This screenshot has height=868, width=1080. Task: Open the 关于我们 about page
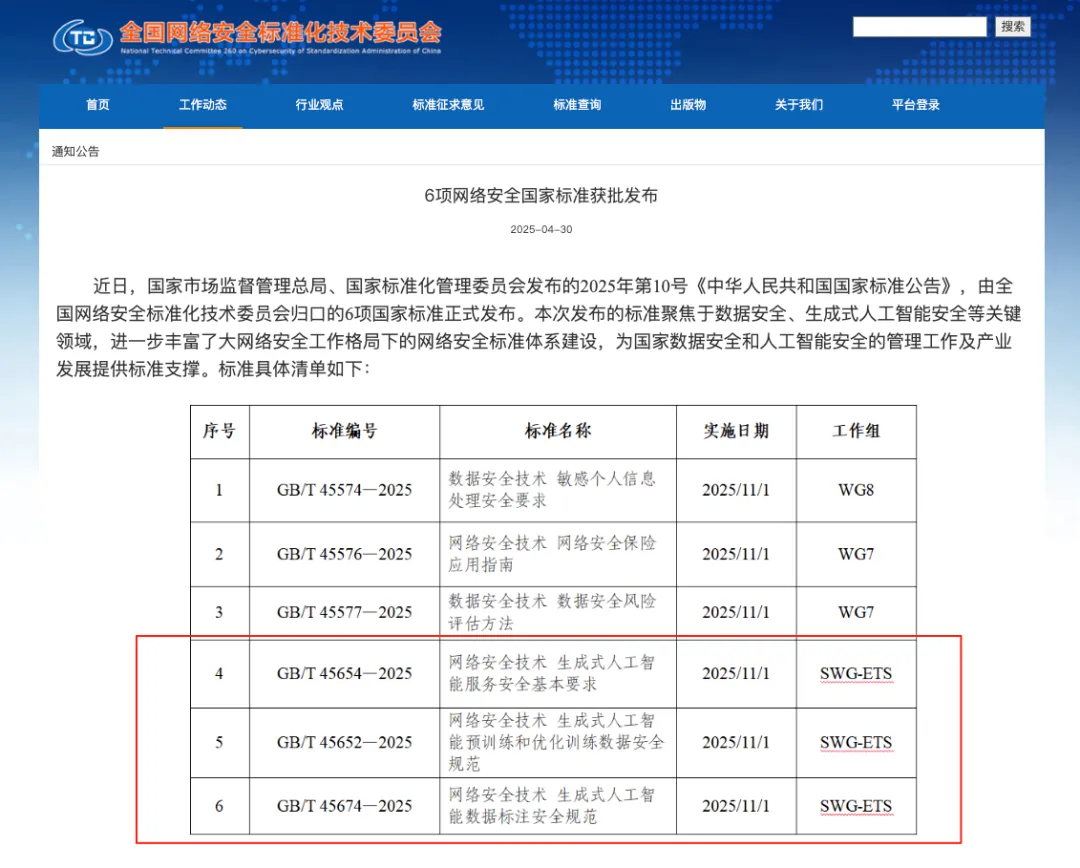click(x=798, y=105)
